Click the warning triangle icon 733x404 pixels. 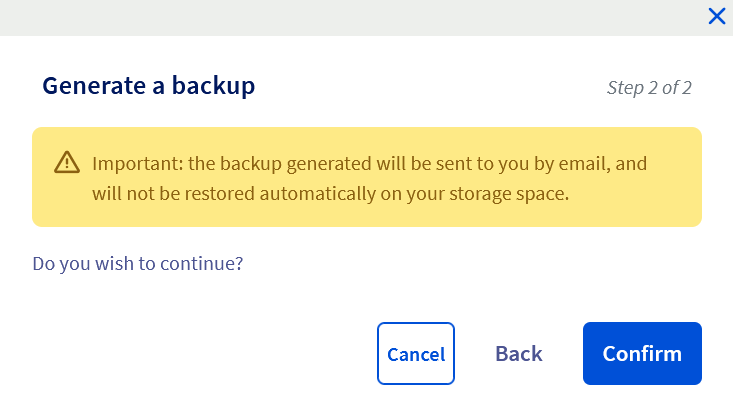[x=66, y=162]
